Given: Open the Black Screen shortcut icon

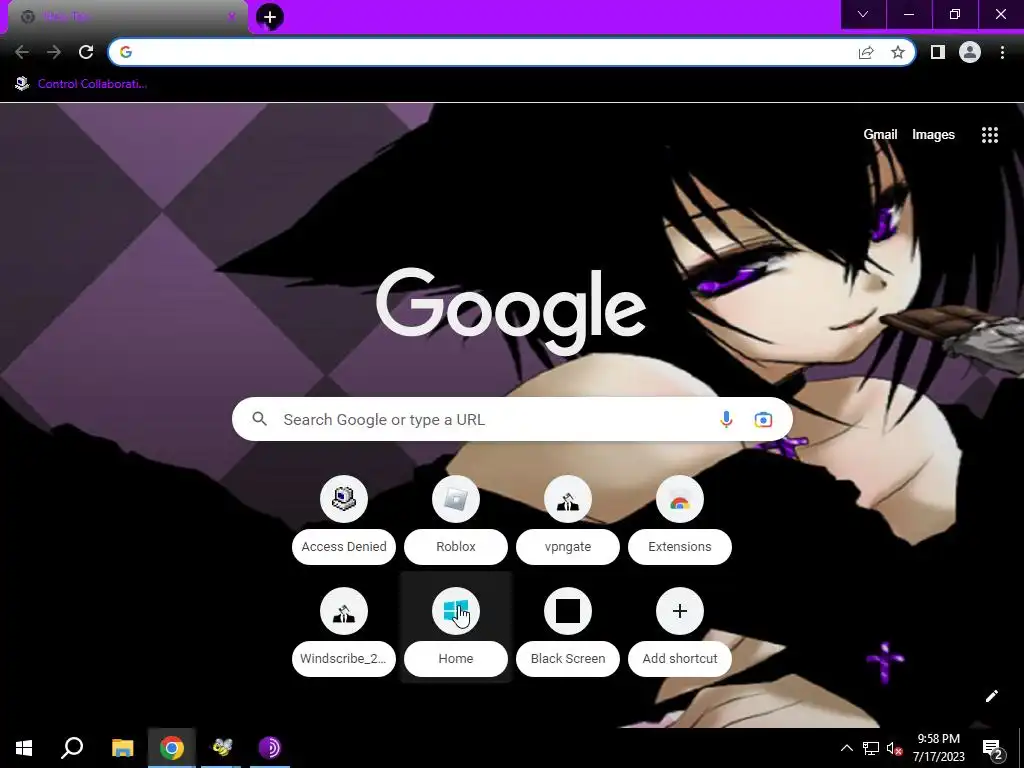Looking at the screenshot, I should point(568,611).
